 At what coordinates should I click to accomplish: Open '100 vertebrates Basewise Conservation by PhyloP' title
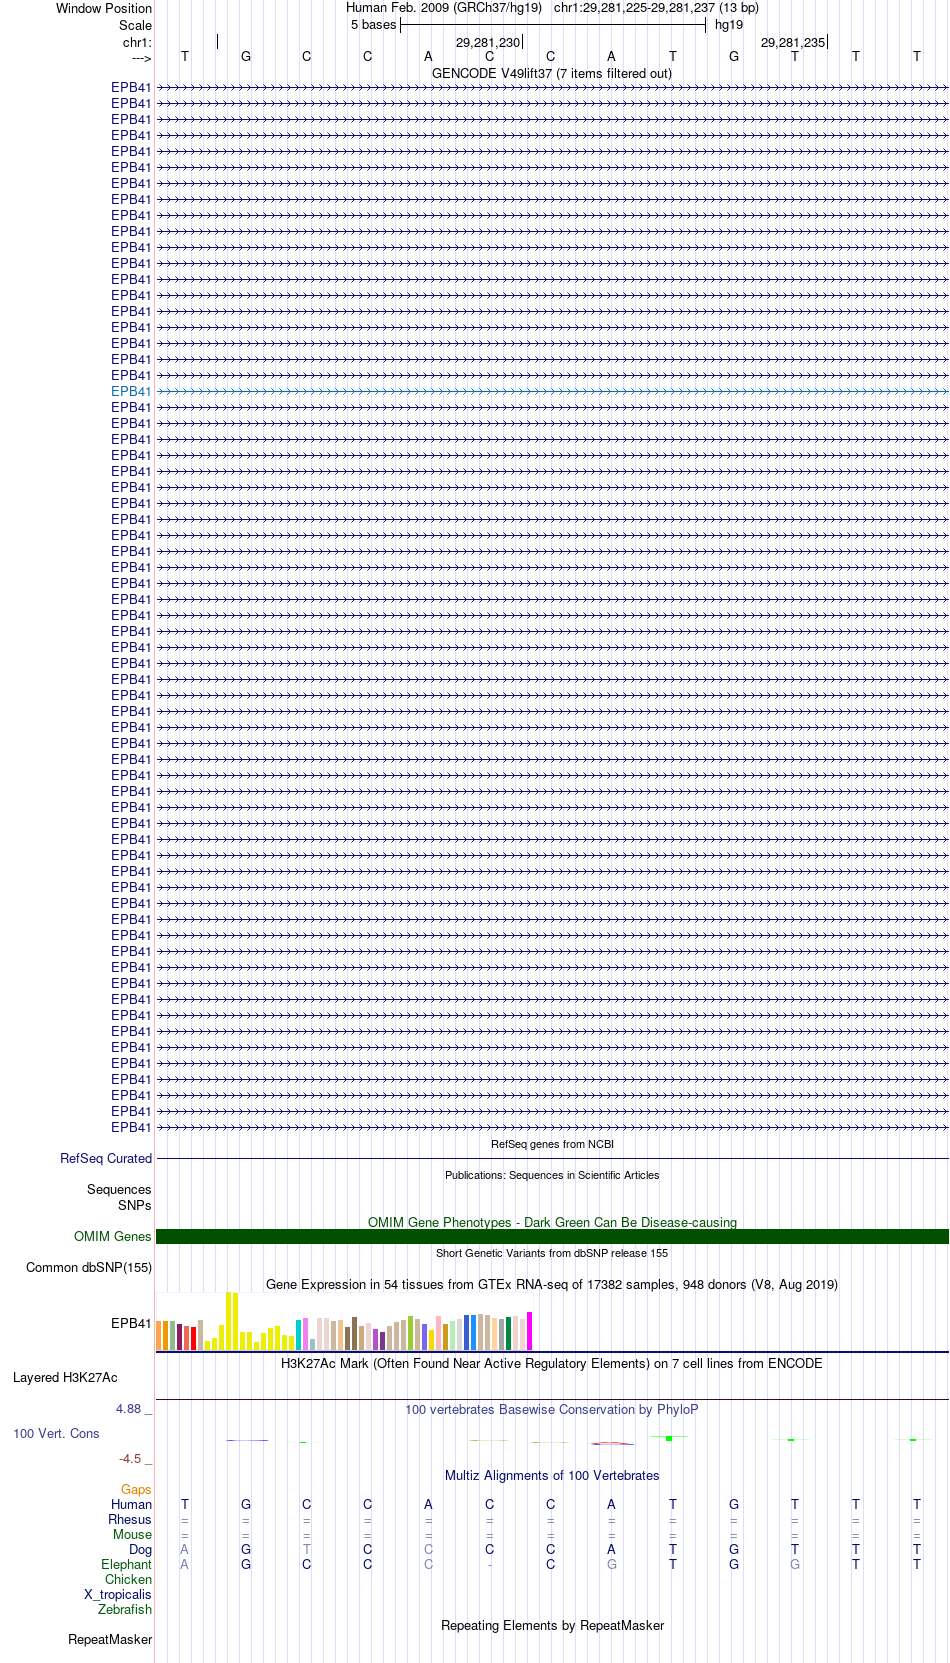tap(552, 1410)
